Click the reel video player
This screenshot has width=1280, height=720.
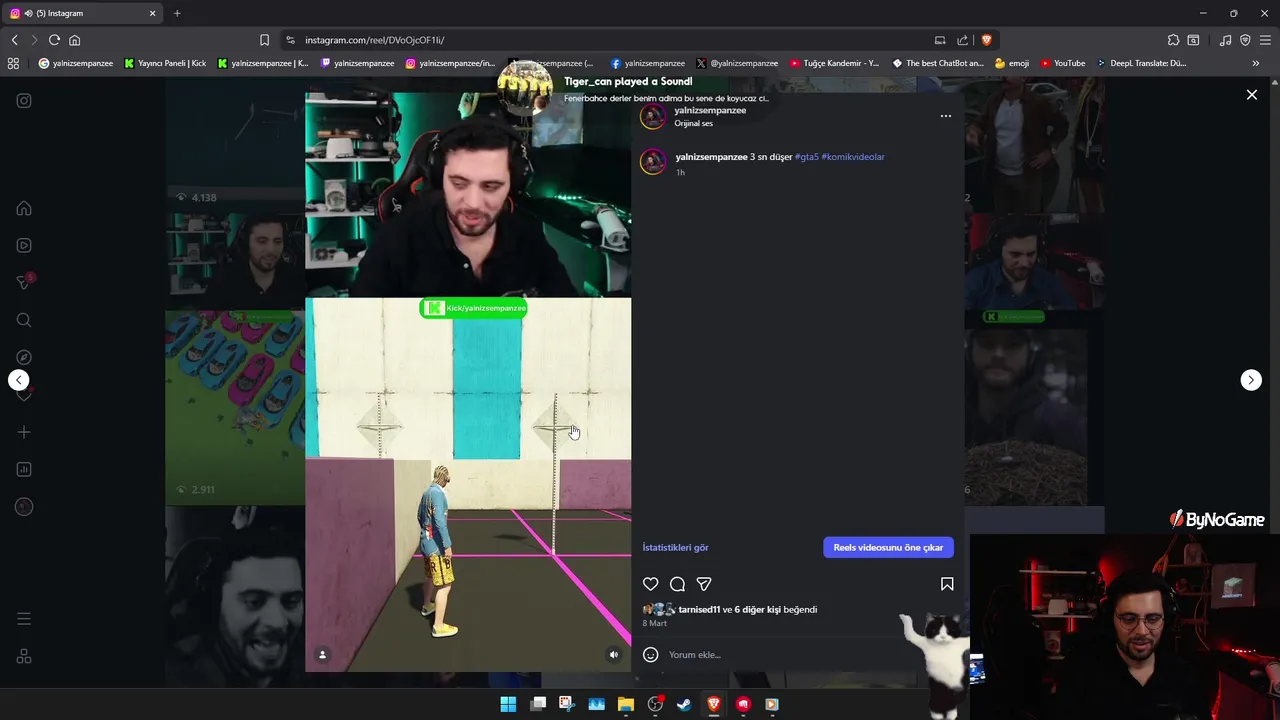(x=468, y=380)
